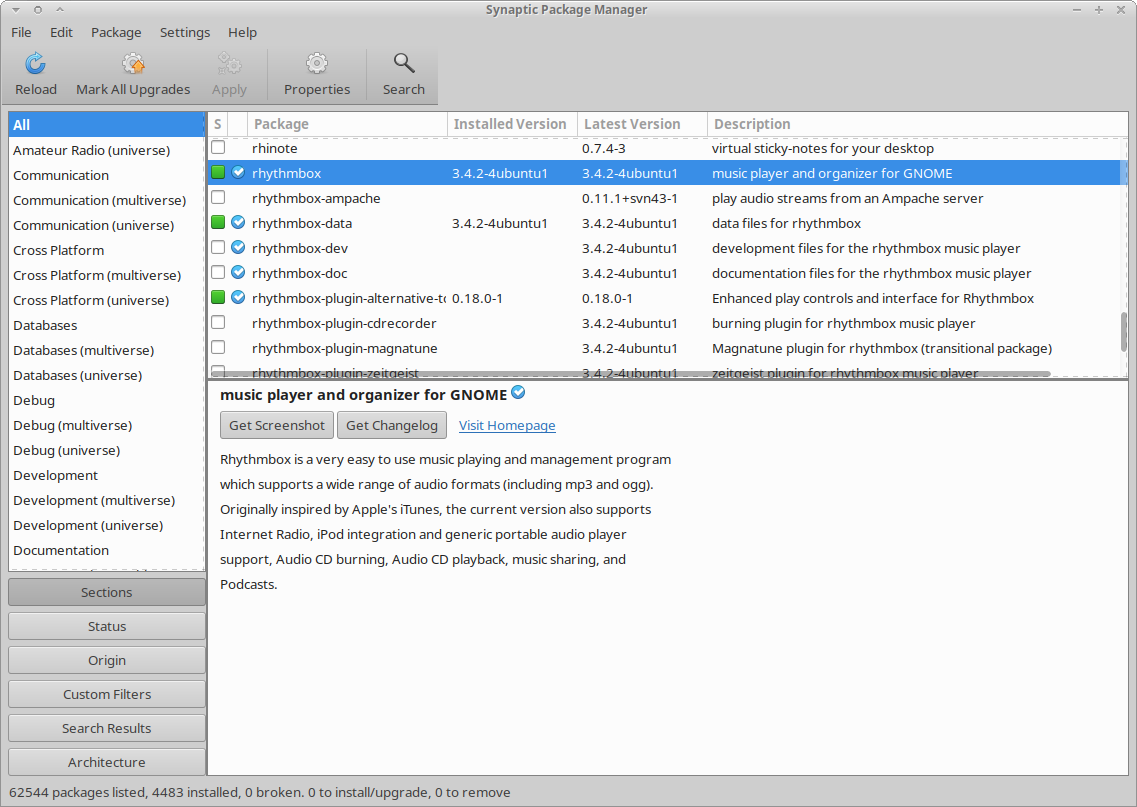This screenshot has width=1137, height=807.
Task: Select the Documentation section
Action: click(x=107, y=550)
